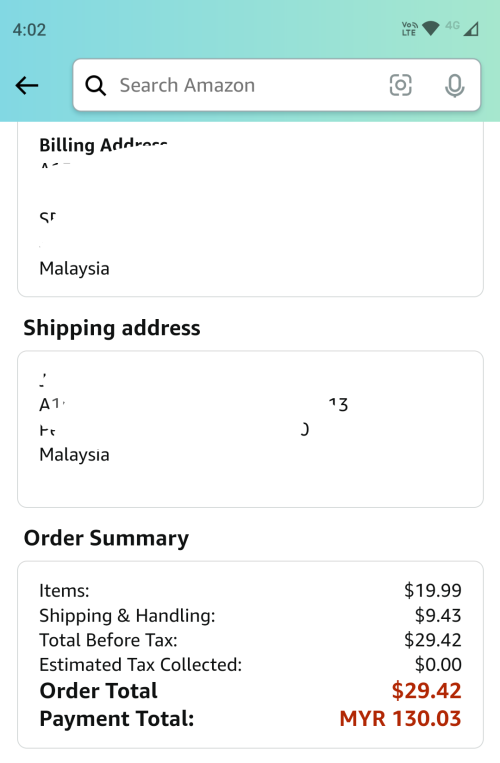Tap the microphone voice search icon
The width and height of the screenshot is (500, 763).
coord(455,86)
